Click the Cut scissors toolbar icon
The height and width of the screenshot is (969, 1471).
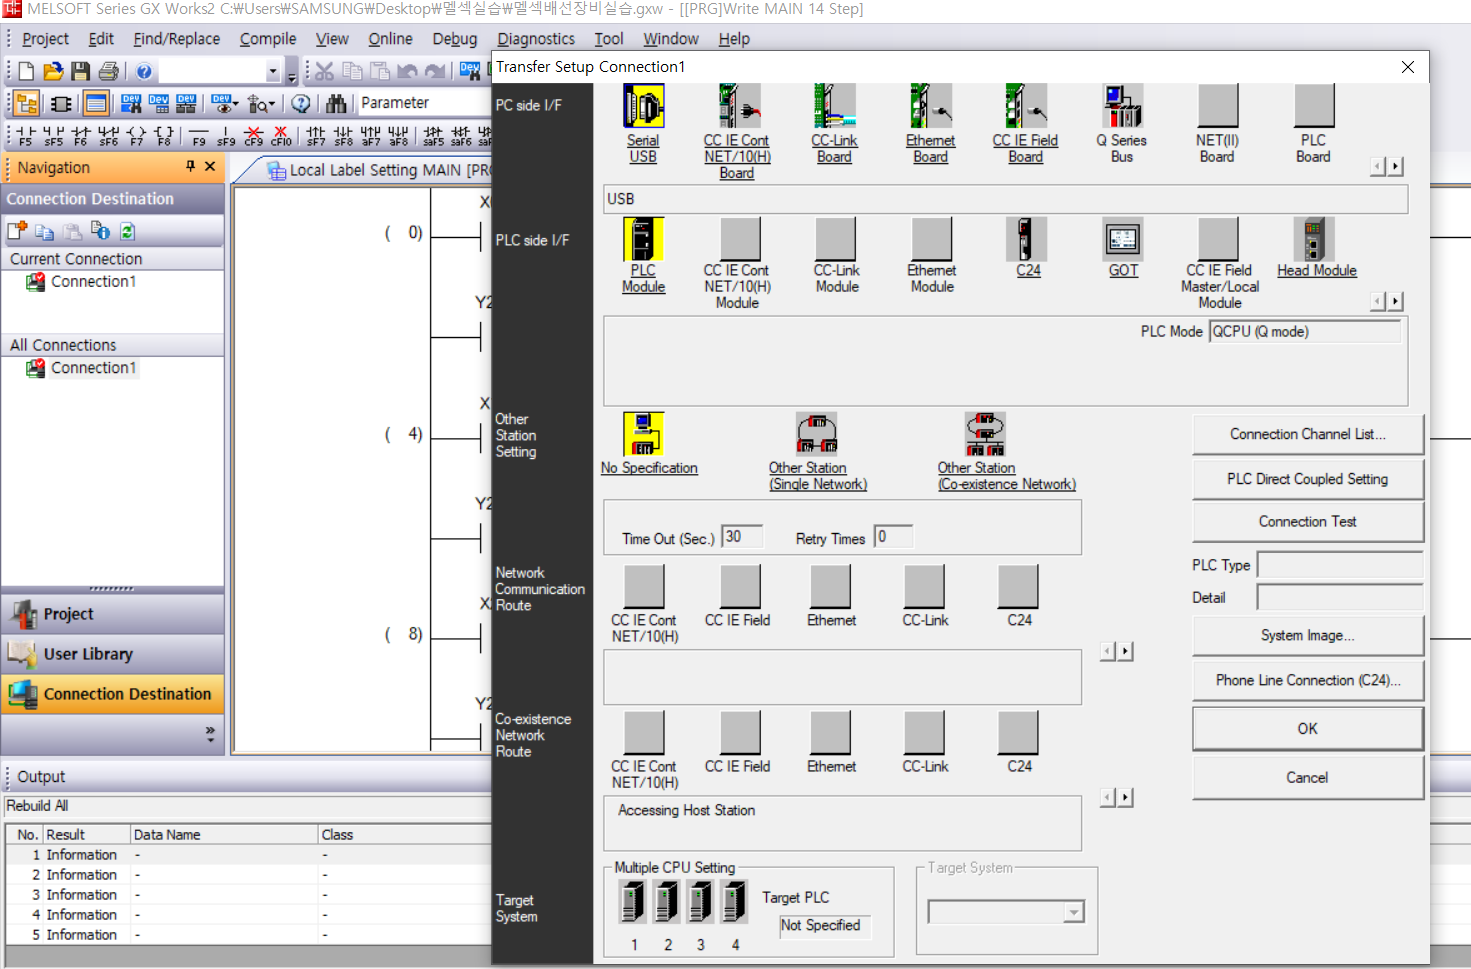(x=324, y=71)
